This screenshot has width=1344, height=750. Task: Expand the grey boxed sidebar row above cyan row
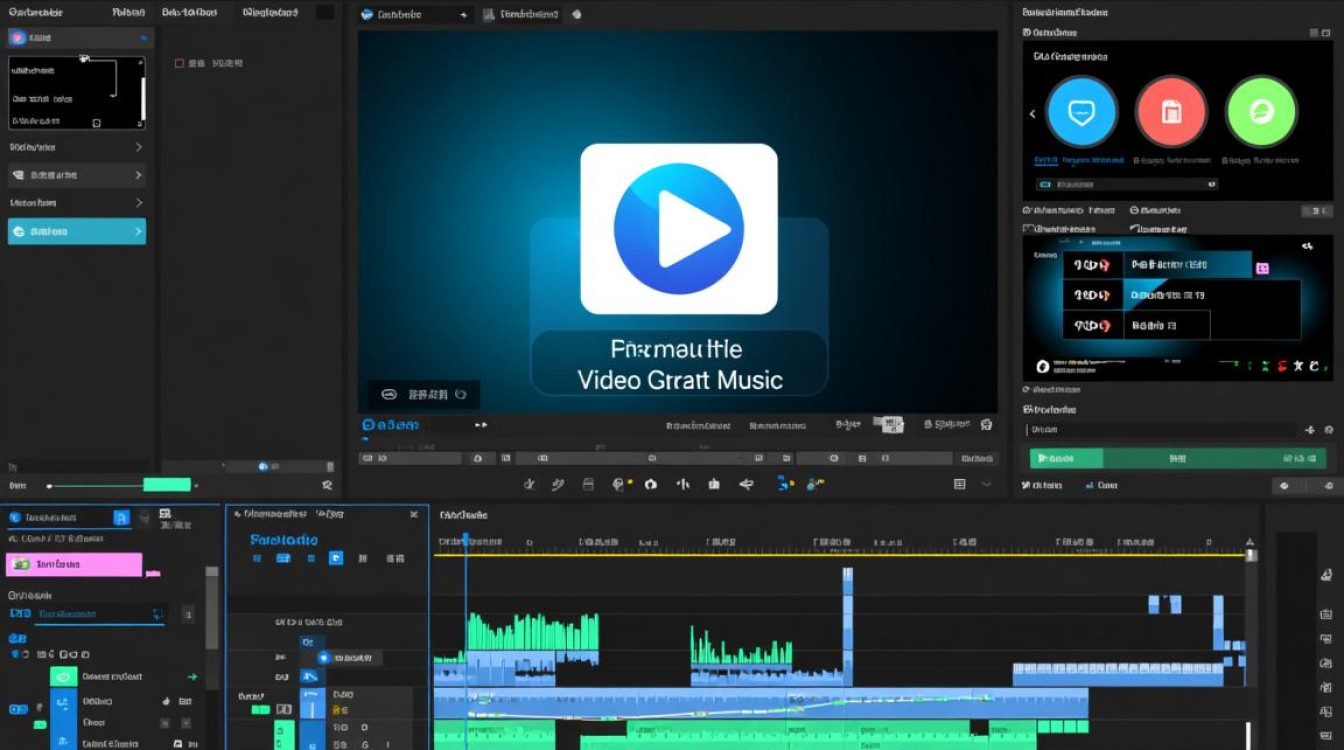click(x=77, y=175)
